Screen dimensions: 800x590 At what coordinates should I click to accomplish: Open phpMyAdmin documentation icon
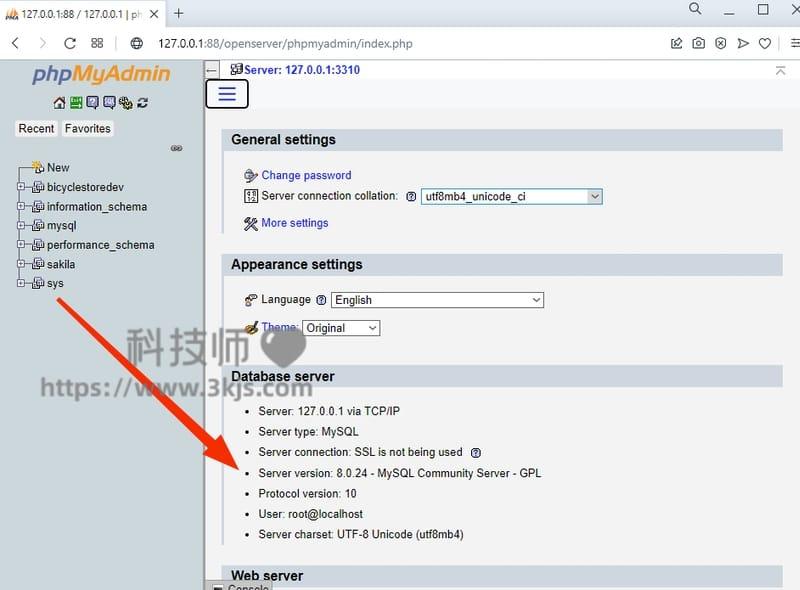pos(92,103)
